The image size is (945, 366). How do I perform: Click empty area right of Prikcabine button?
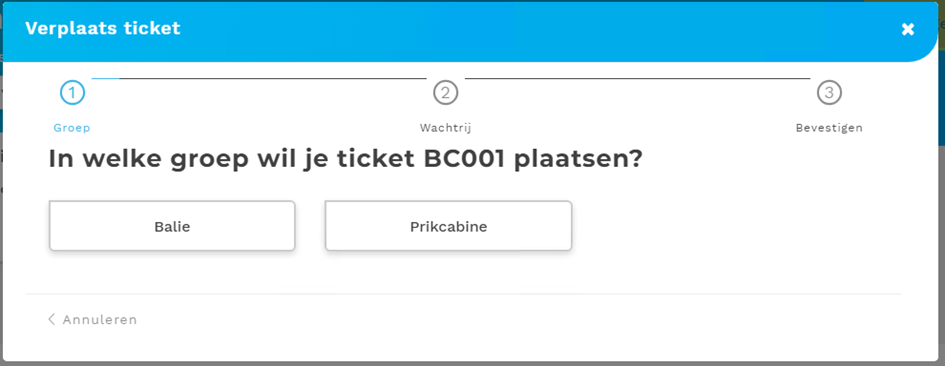point(735,226)
